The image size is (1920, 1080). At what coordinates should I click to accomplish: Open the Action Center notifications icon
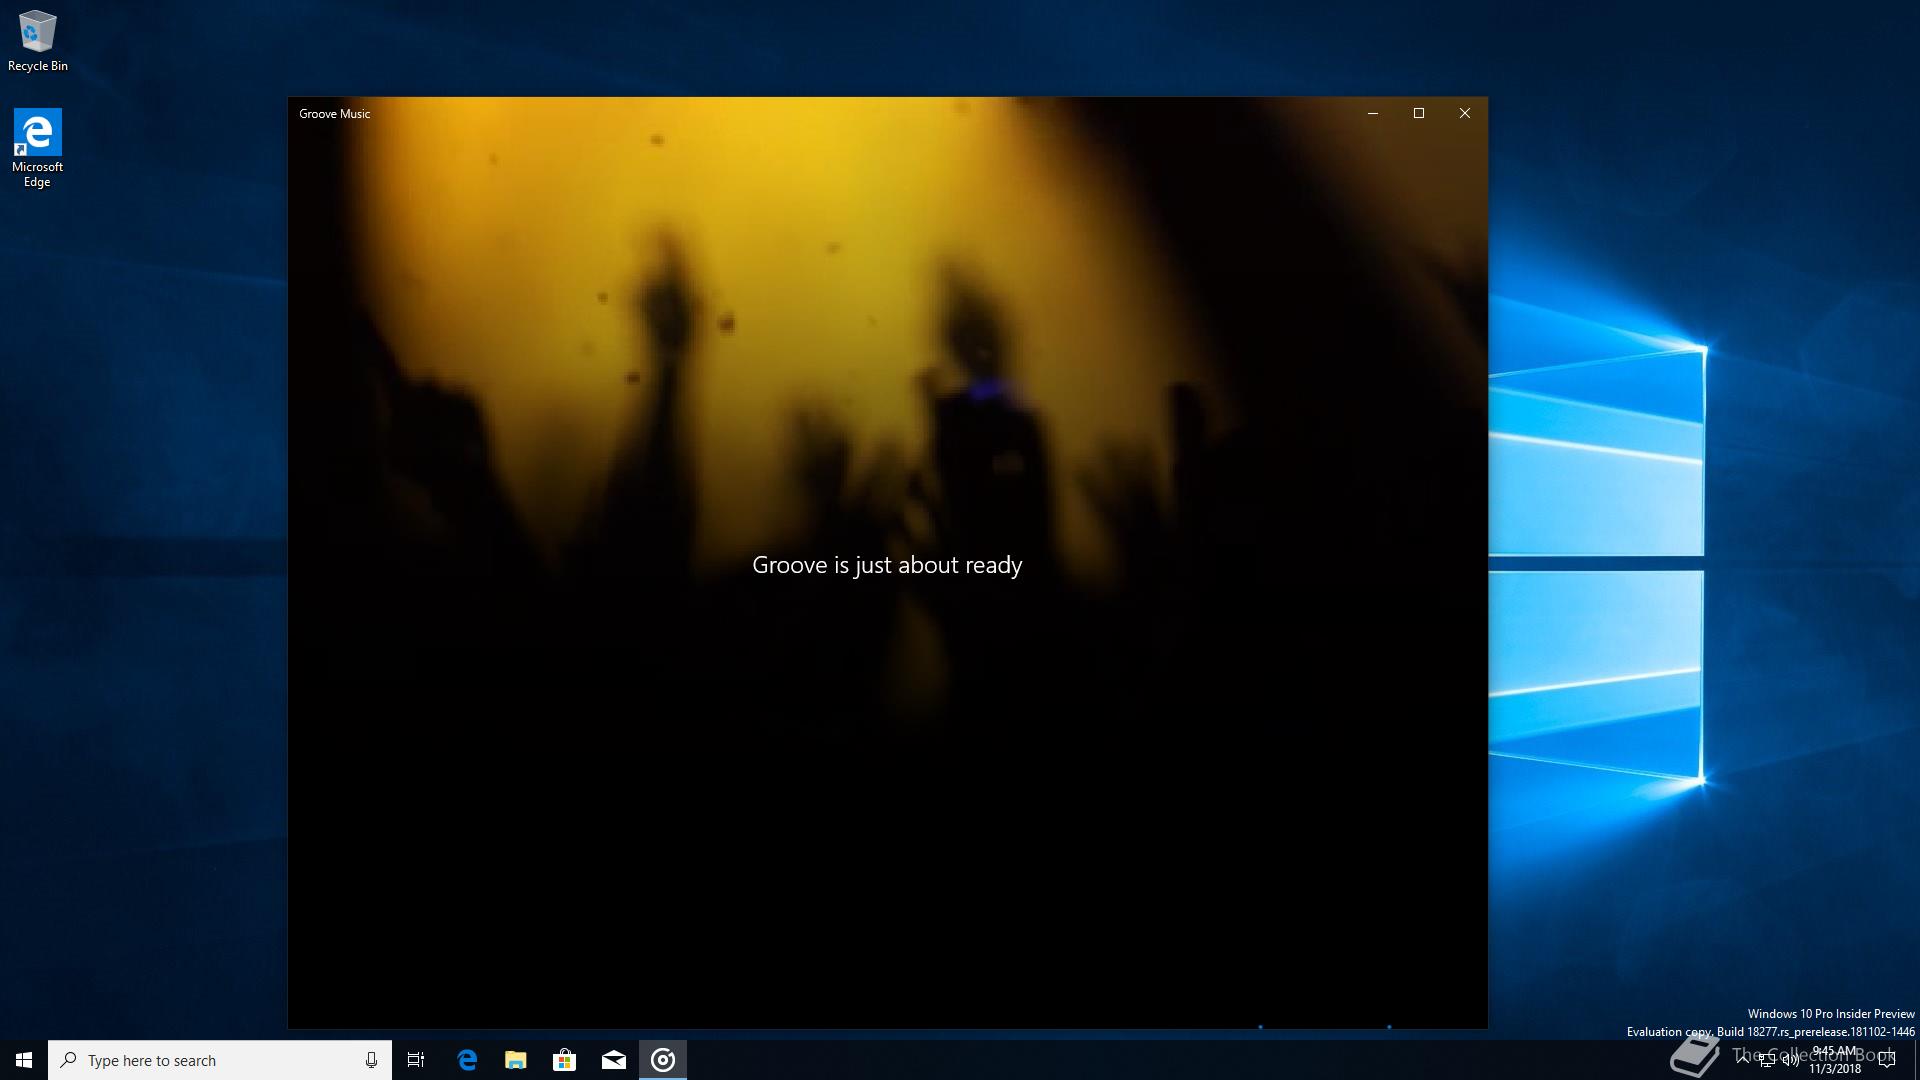point(1887,1060)
